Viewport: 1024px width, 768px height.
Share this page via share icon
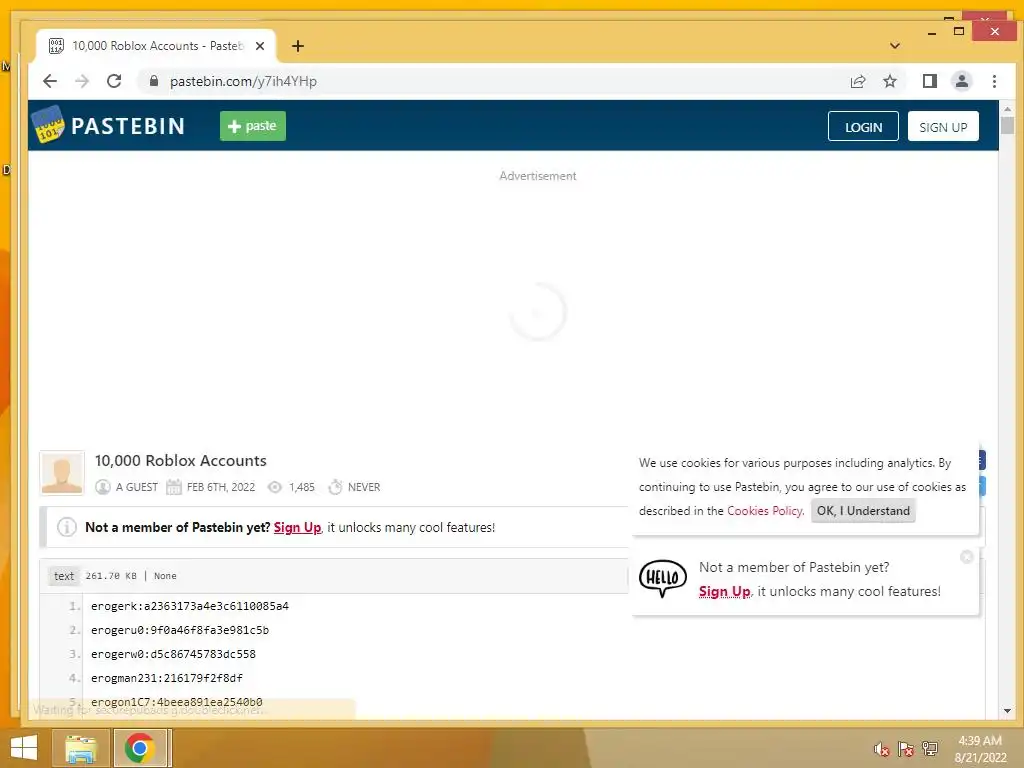[857, 81]
